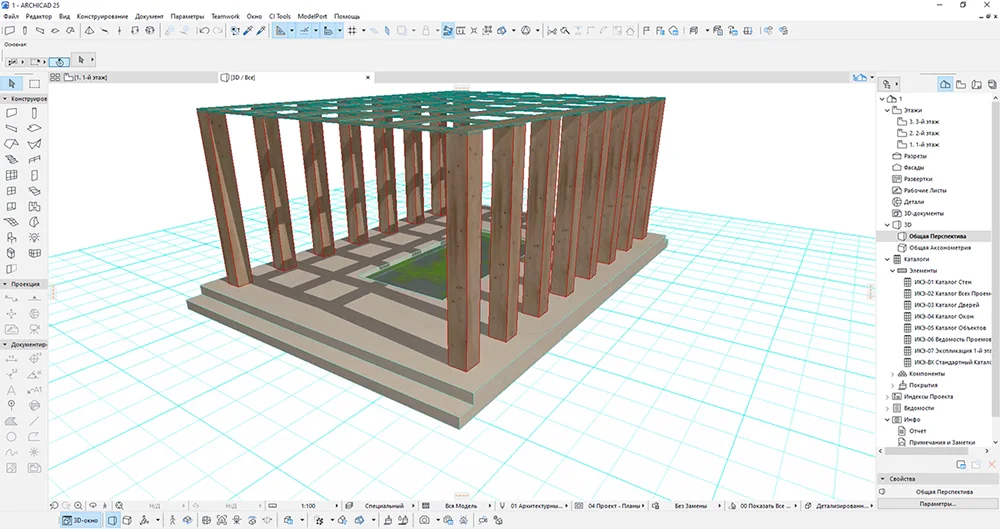Select the Marquee tool
This screenshot has height=529, width=1000.
point(34,83)
